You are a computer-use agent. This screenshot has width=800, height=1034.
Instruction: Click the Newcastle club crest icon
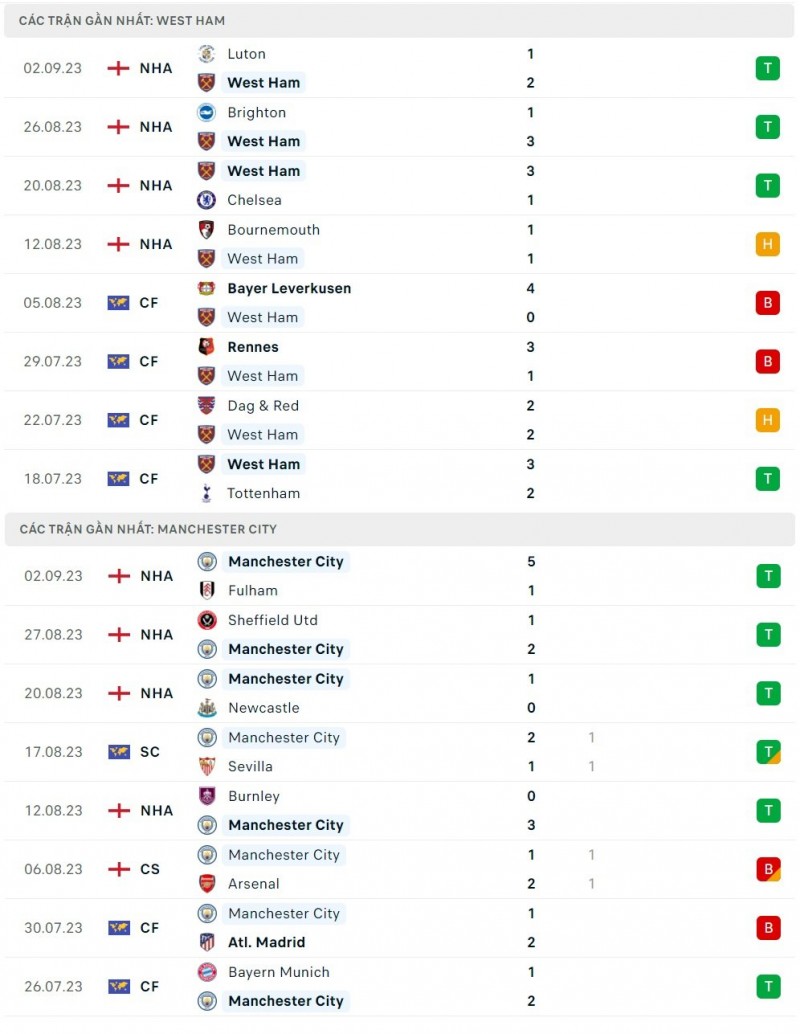click(207, 708)
